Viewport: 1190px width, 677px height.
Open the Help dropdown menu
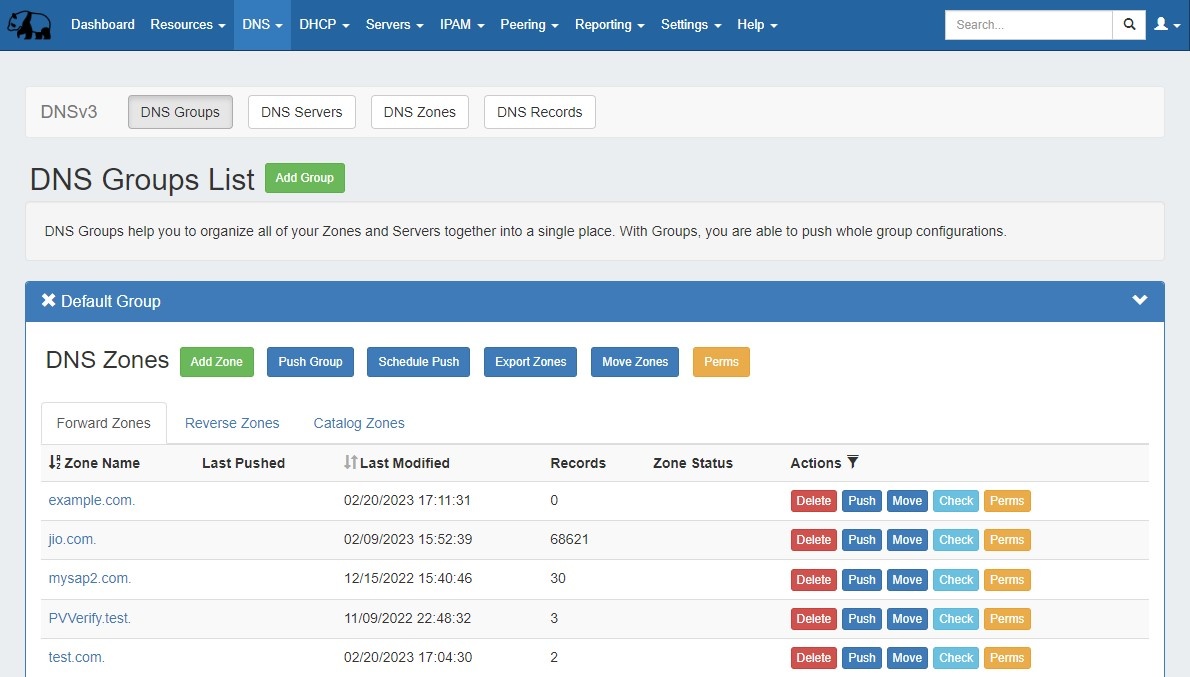pyautogui.click(x=757, y=25)
